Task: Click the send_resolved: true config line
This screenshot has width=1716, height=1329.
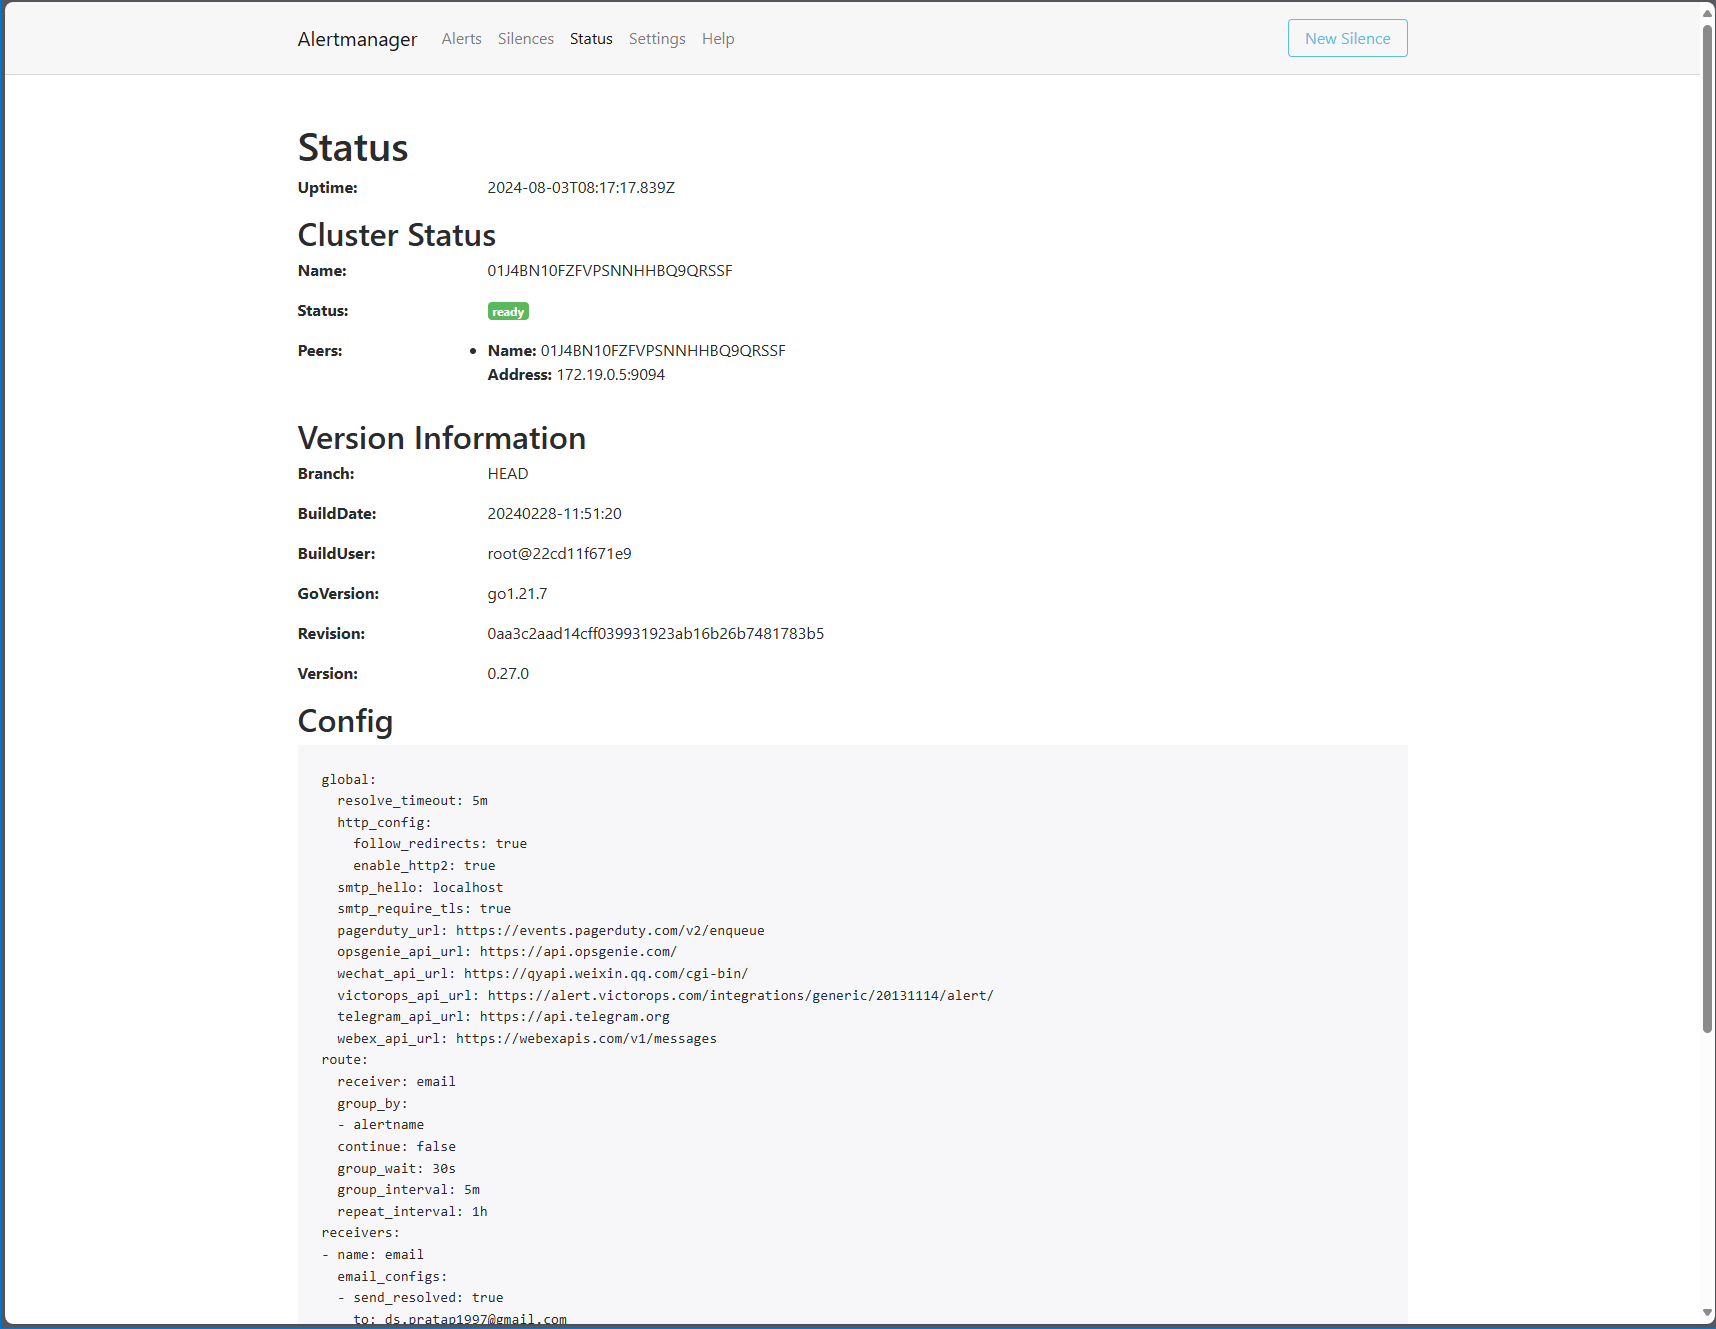Action: [420, 1298]
